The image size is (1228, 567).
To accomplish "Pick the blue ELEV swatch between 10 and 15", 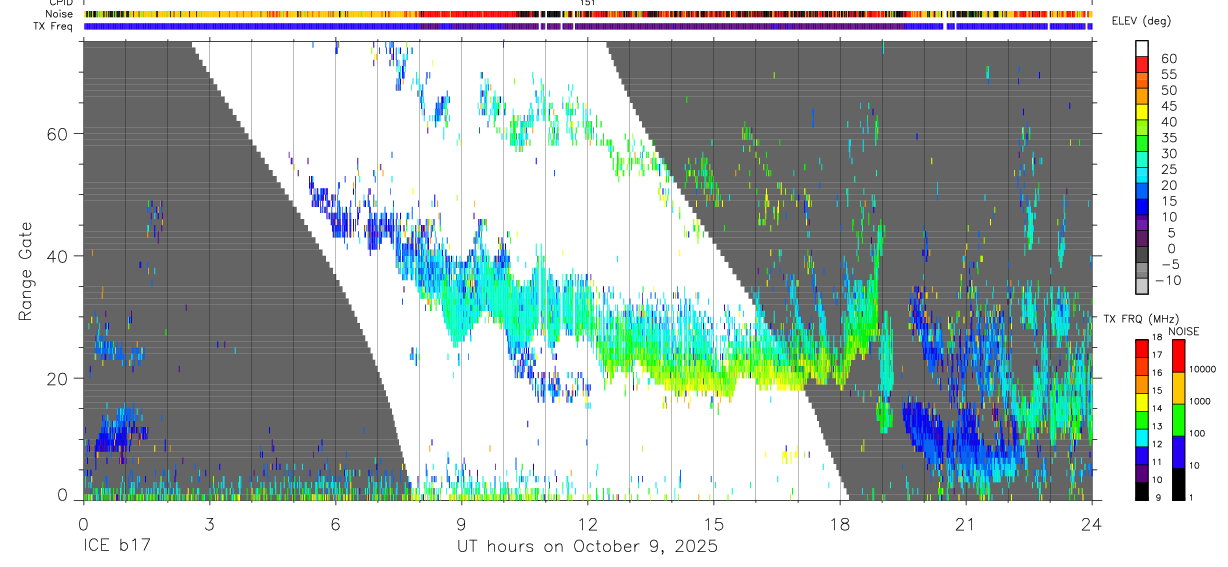I will coord(1142,209).
